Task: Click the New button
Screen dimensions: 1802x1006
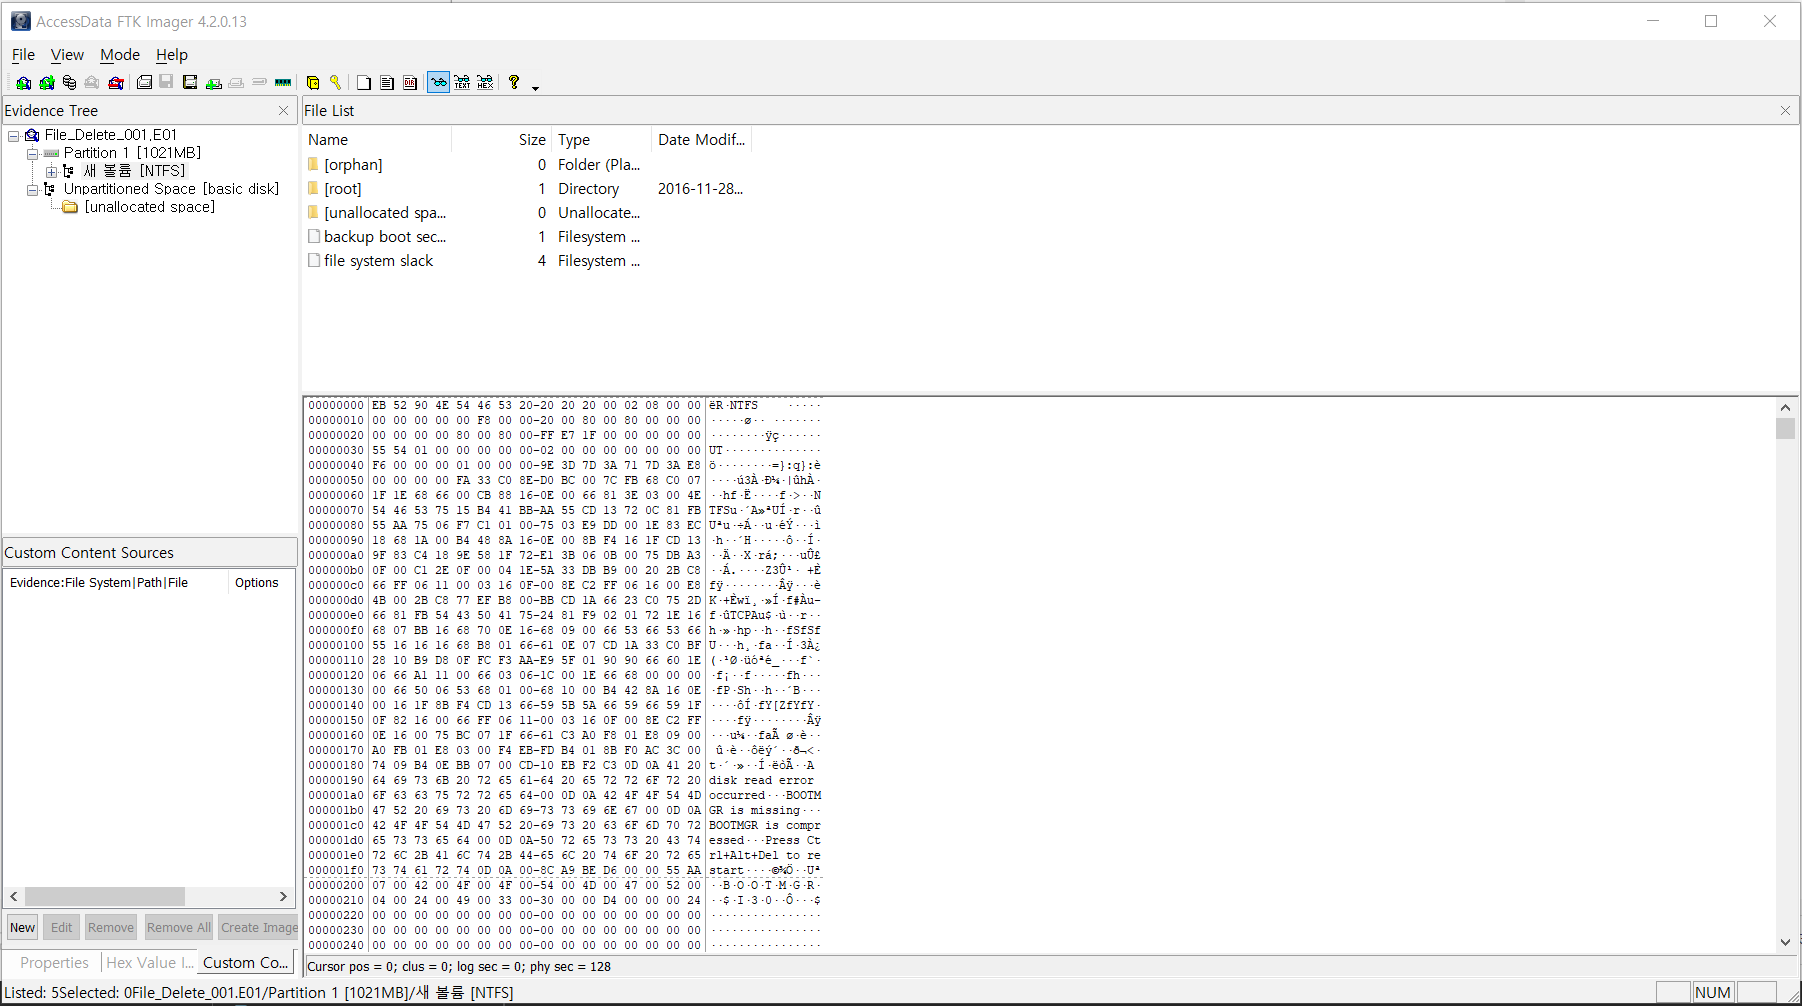Action: pyautogui.click(x=22, y=928)
